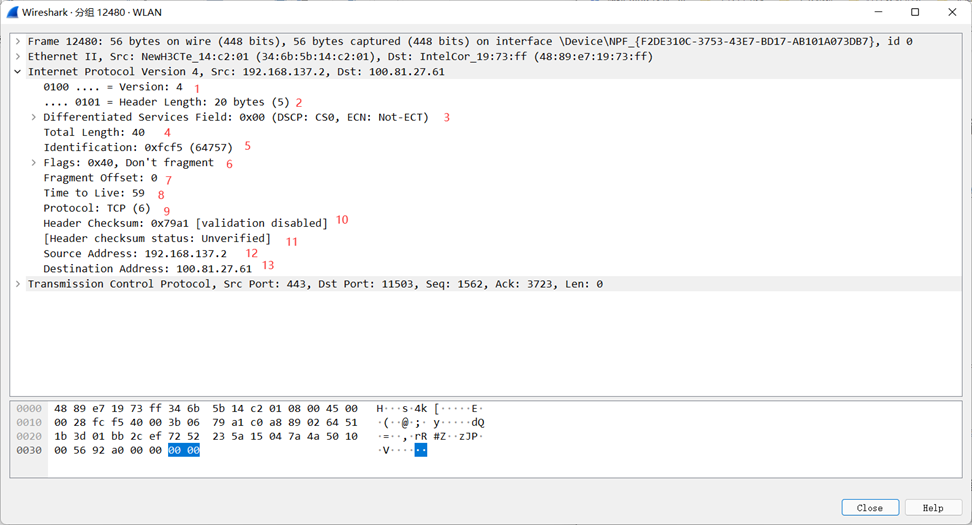Select the Identification: 0xfcf5 field
This screenshot has height=525, width=972.
(138, 148)
